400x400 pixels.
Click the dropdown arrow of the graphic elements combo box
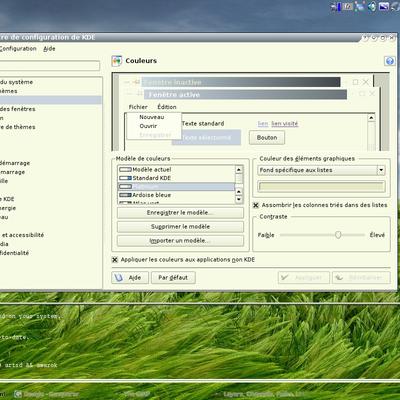coord(381,170)
